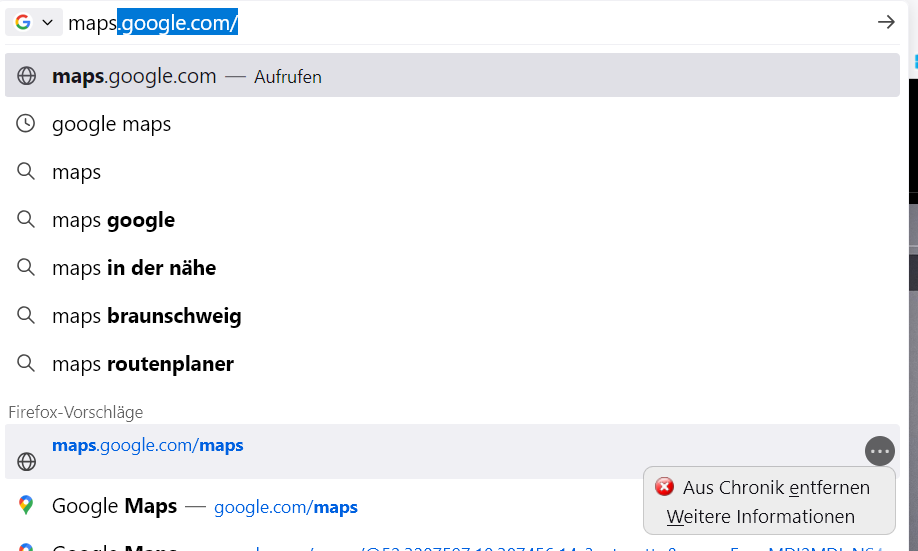The image size is (918, 551).
Task: Choose the 'maps braunschweig' suggestion
Action: tap(147, 316)
